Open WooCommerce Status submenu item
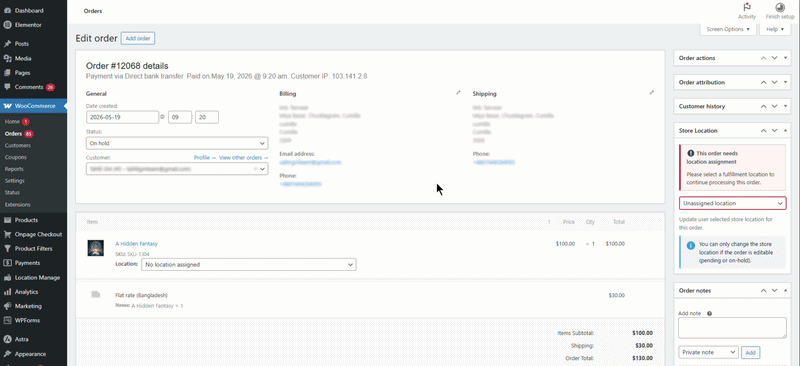The image size is (800, 366). [x=12, y=192]
